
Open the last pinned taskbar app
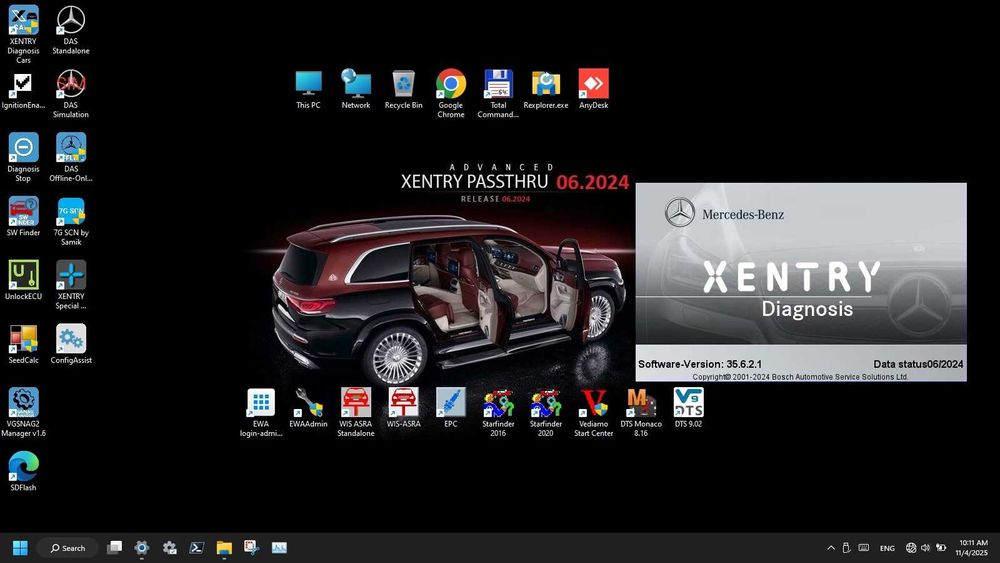point(279,548)
